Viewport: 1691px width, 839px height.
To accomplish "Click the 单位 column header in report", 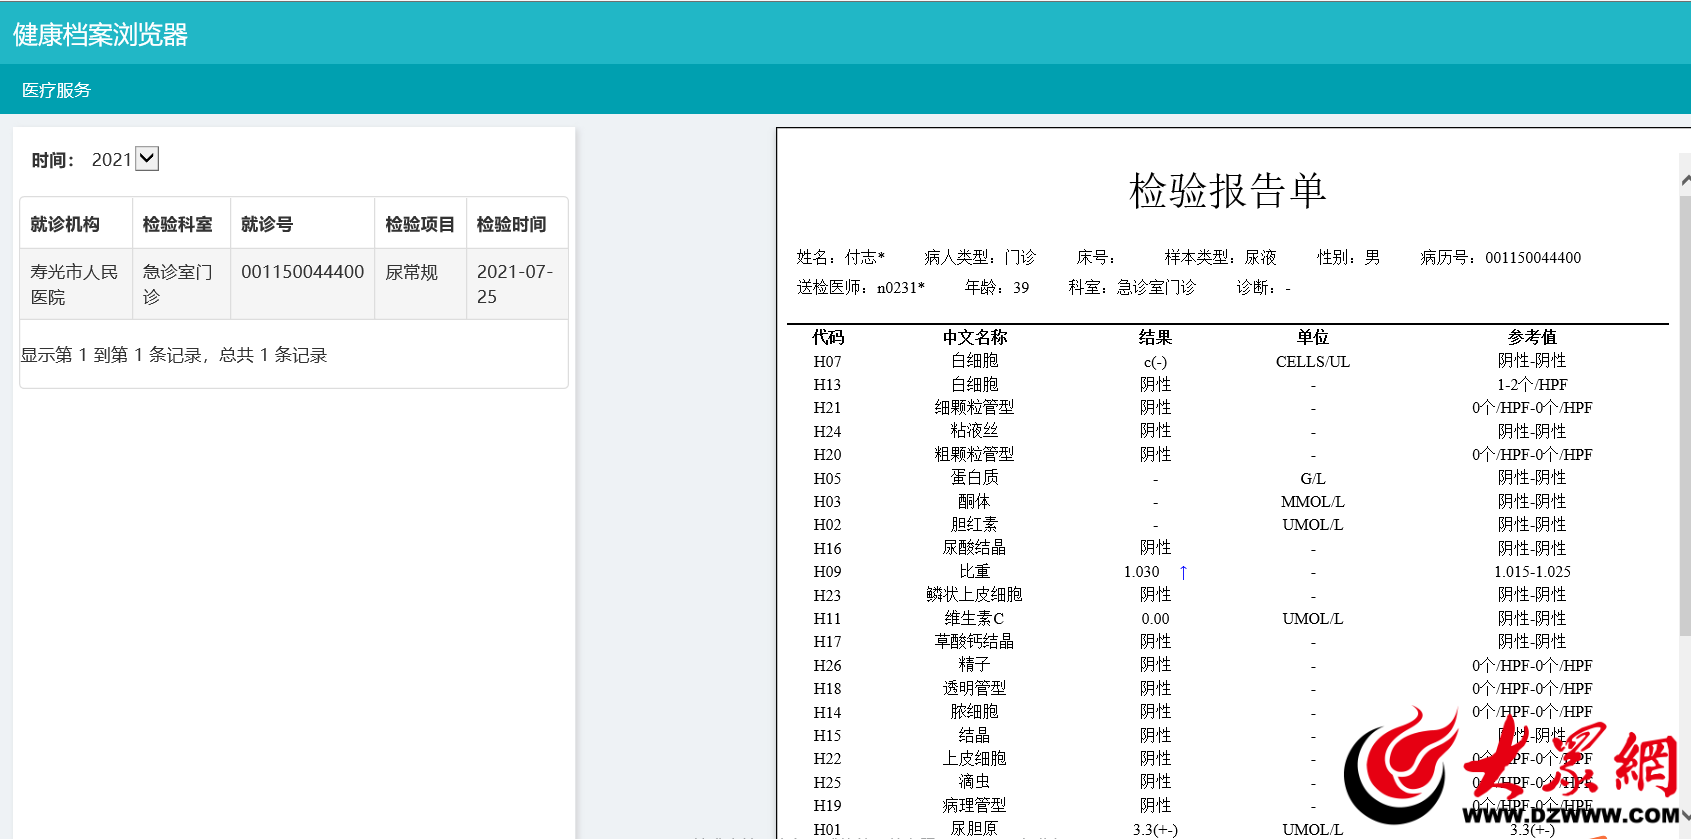I will point(1313,337).
